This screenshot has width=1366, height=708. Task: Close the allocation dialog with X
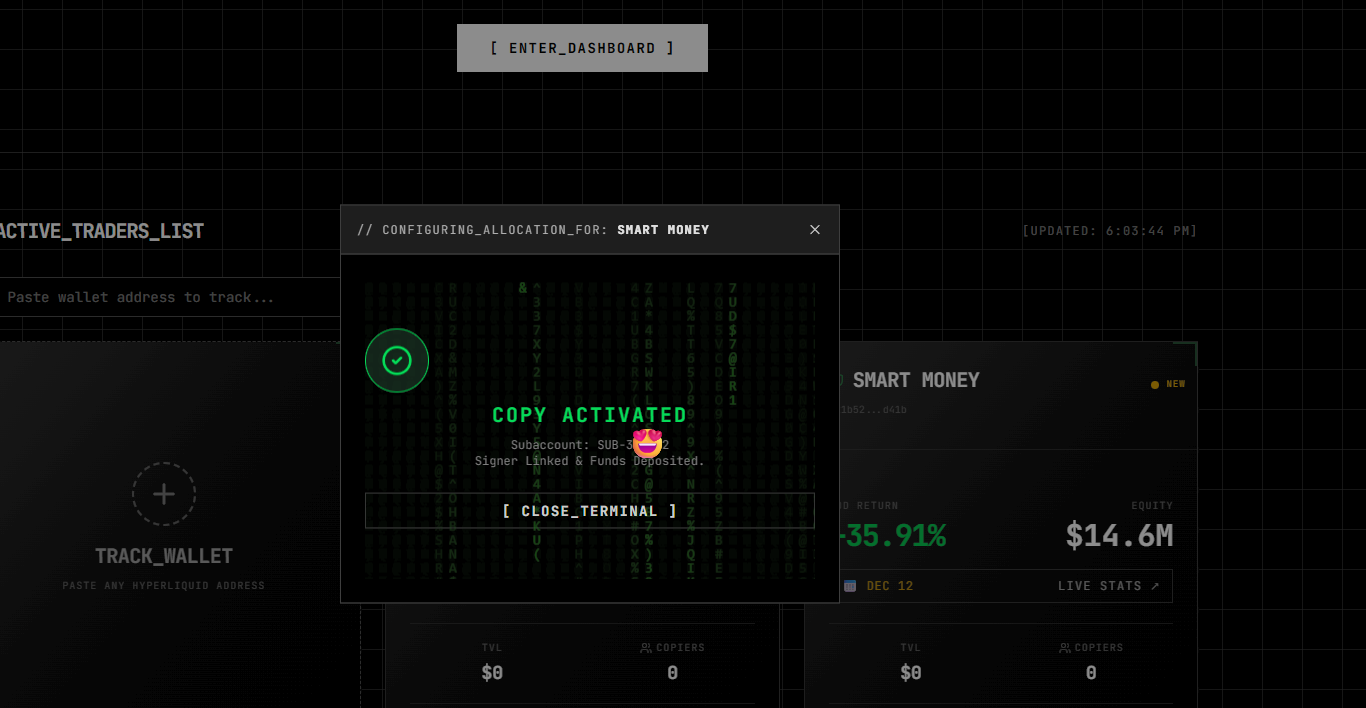point(814,230)
